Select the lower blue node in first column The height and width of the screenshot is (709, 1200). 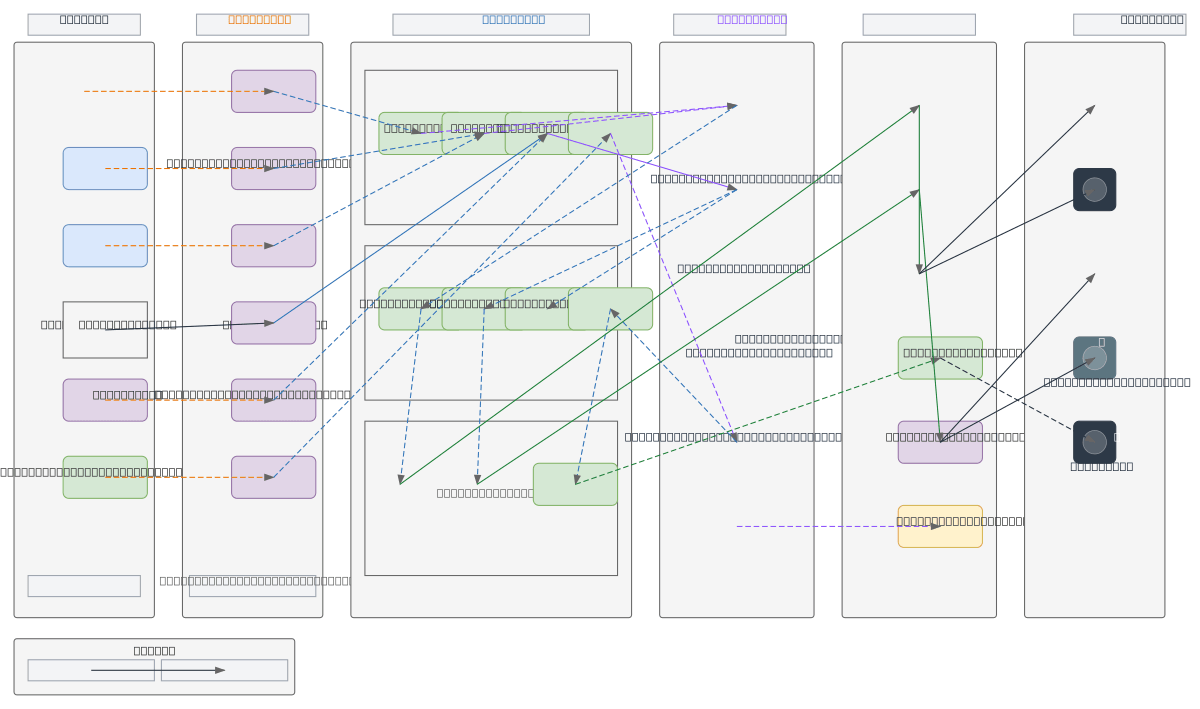click(x=105, y=246)
